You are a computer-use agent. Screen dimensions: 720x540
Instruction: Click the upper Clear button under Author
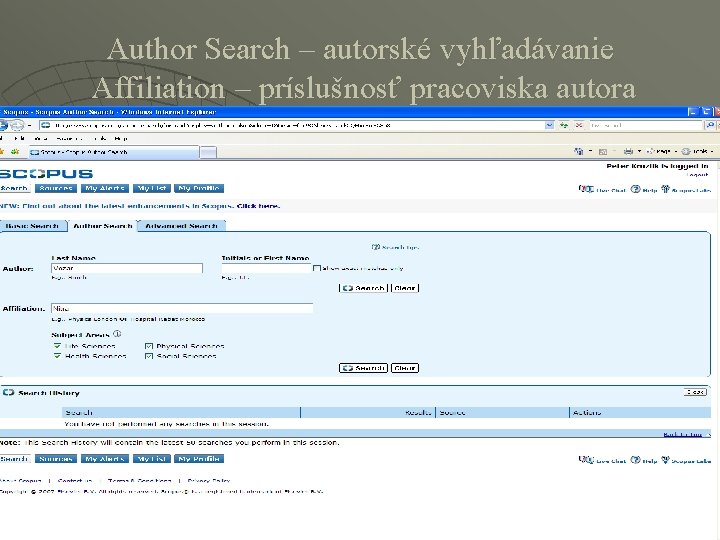[405, 288]
